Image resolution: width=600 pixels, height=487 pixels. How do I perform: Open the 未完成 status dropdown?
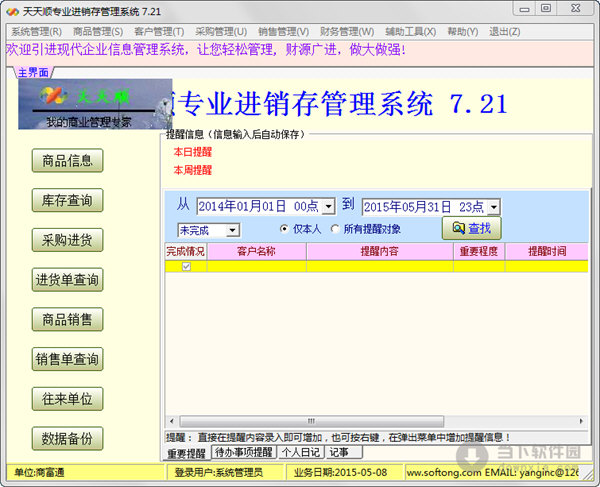point(232,230)
